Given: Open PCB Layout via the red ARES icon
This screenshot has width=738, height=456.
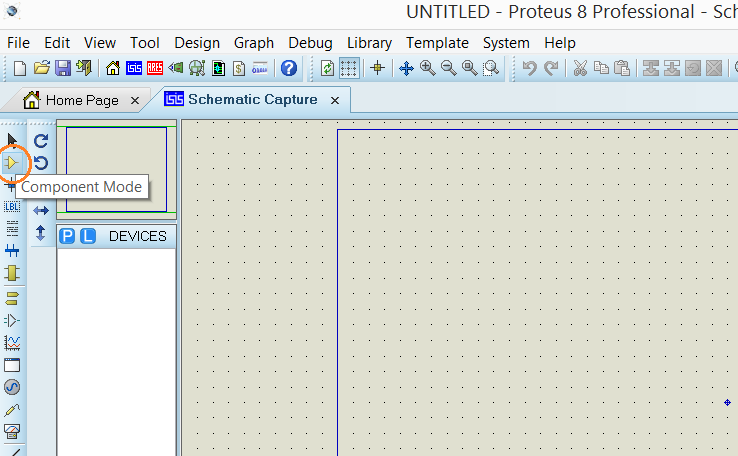Looking at the screenshot, I should pos(155,68).
